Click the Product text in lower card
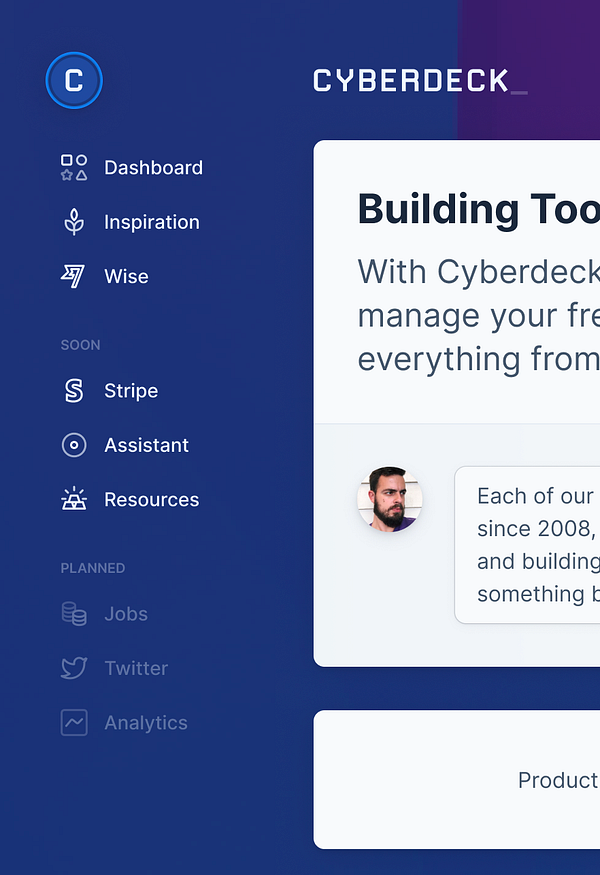This screenshot has height=875, width=600. point(558,780)
